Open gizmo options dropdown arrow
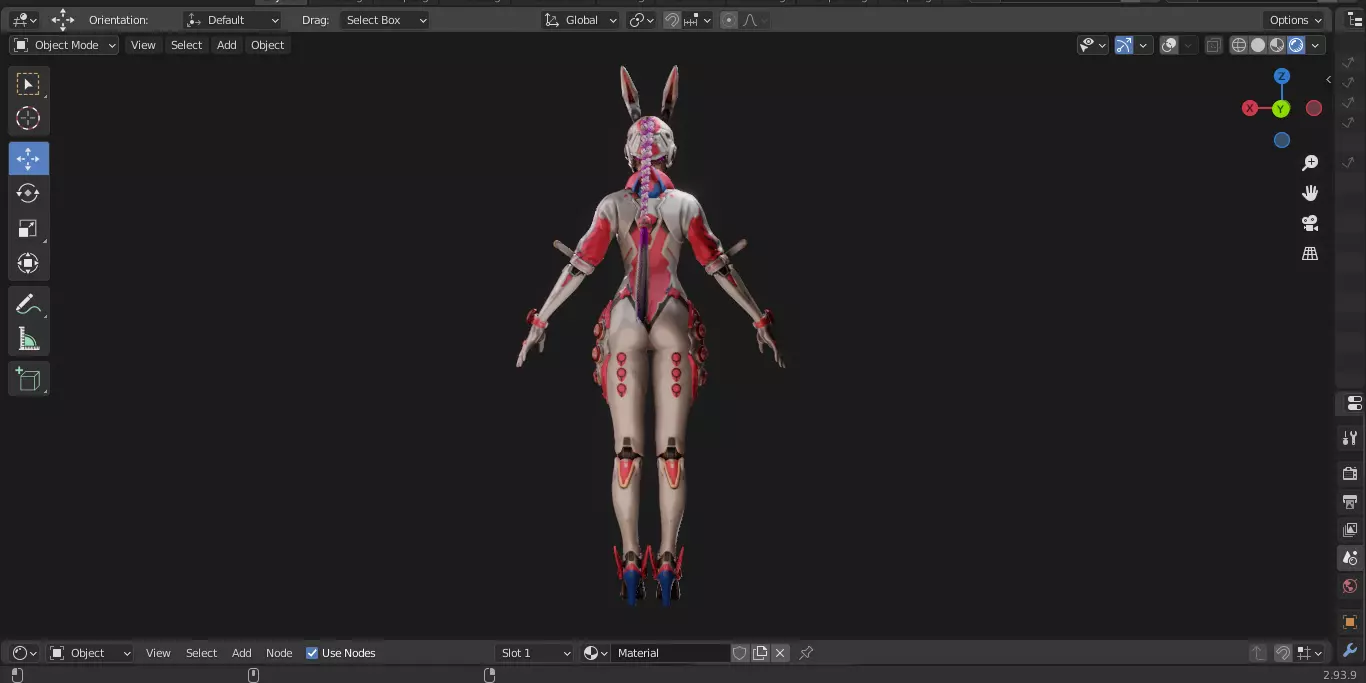The image size is (1366, 683). [x=1143, y=45]
